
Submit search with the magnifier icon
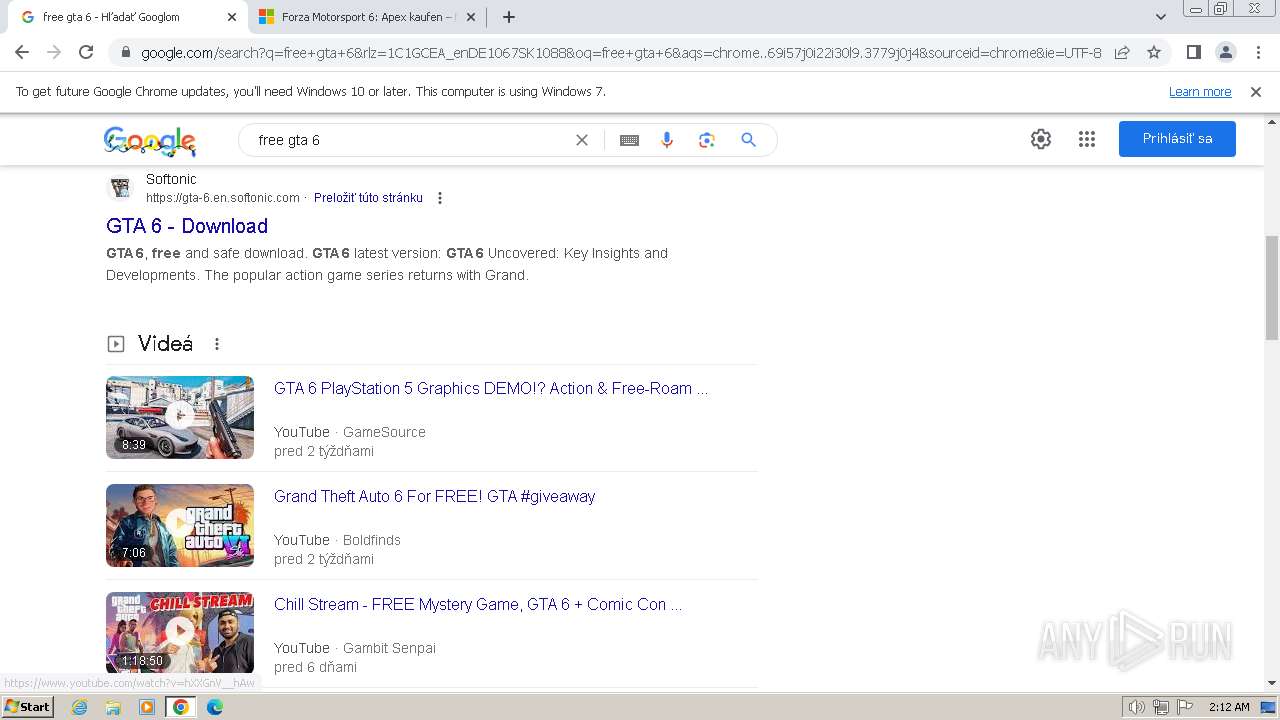pos(748,140)
